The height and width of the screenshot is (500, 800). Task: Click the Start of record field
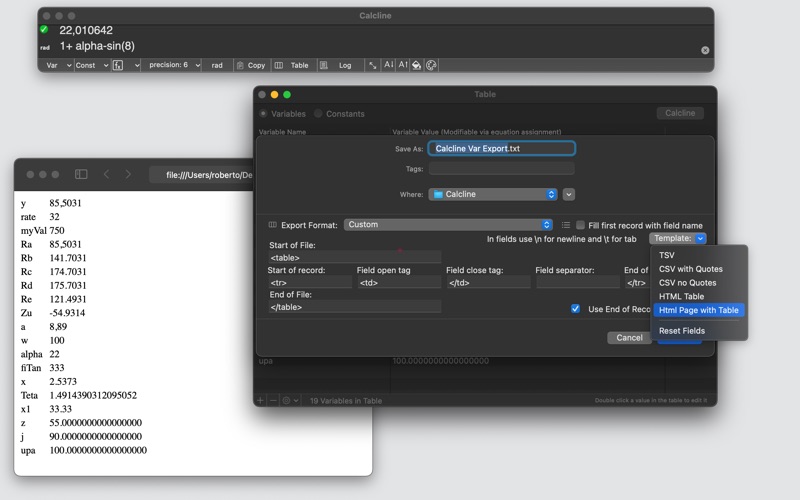[310, 282]
